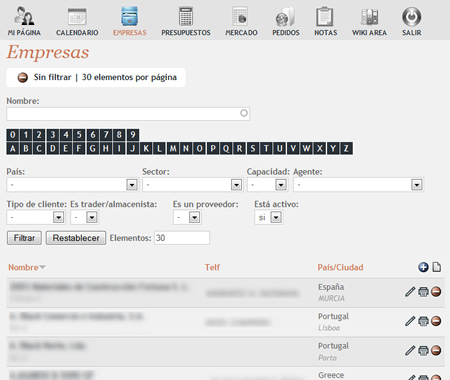Filter companies by letter M
450x380 pixels.
click(173, 148)
